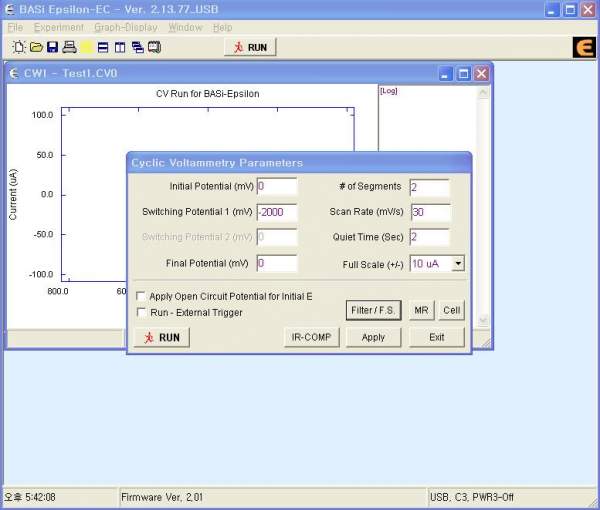Click the yellow square toolbar icon
This screenshot has width=600, height=510.
click(86, 47)
